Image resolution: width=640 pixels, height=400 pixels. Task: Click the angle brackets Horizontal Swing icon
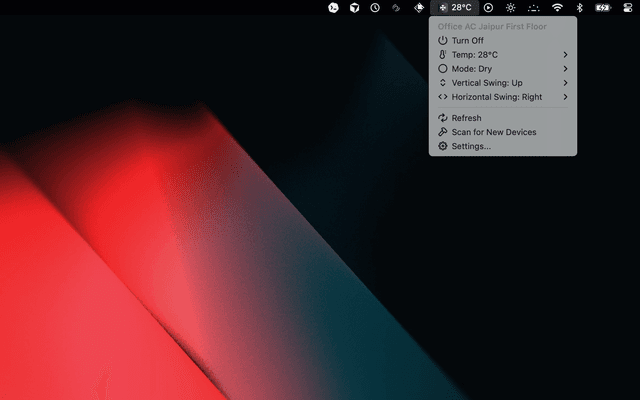coord(442,97)
